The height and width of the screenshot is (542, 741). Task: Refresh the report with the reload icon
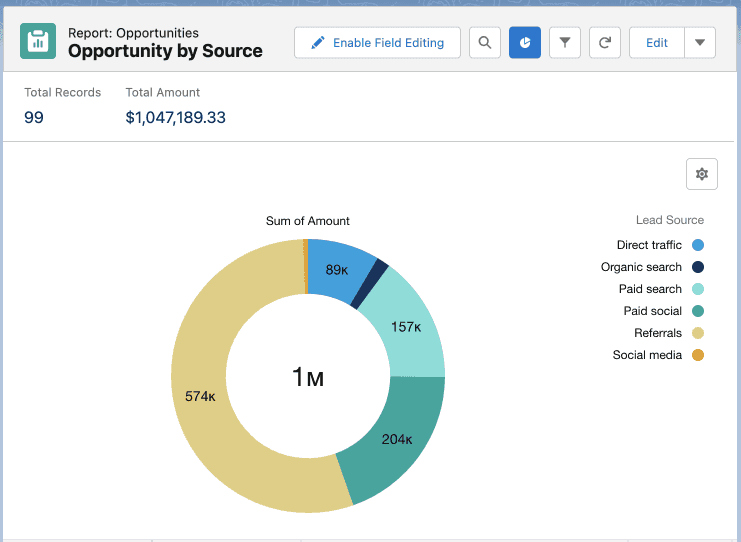605,43
